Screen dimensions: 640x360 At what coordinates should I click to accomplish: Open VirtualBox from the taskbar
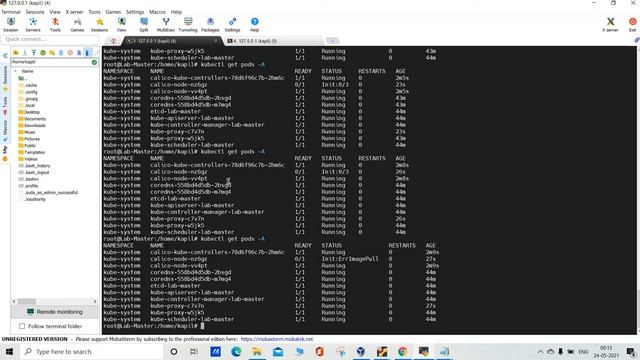(361, 351)
